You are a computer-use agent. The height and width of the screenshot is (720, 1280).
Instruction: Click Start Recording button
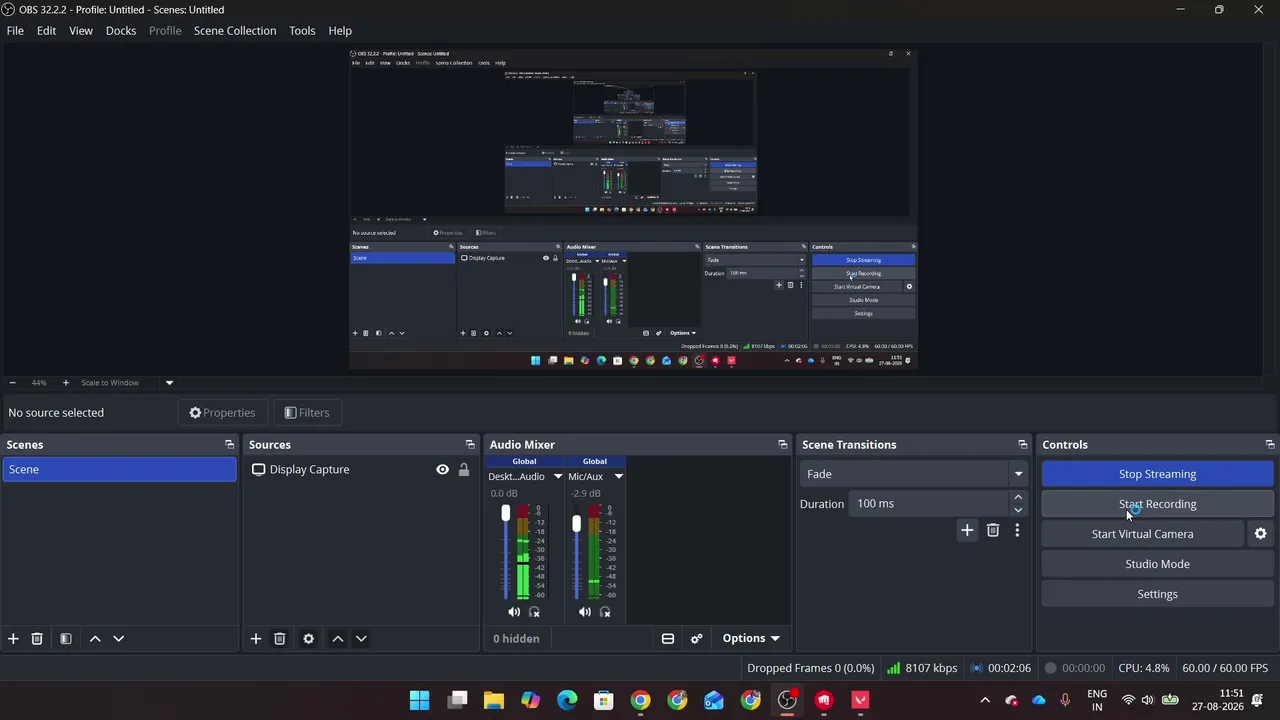(x=1157, y=504)
